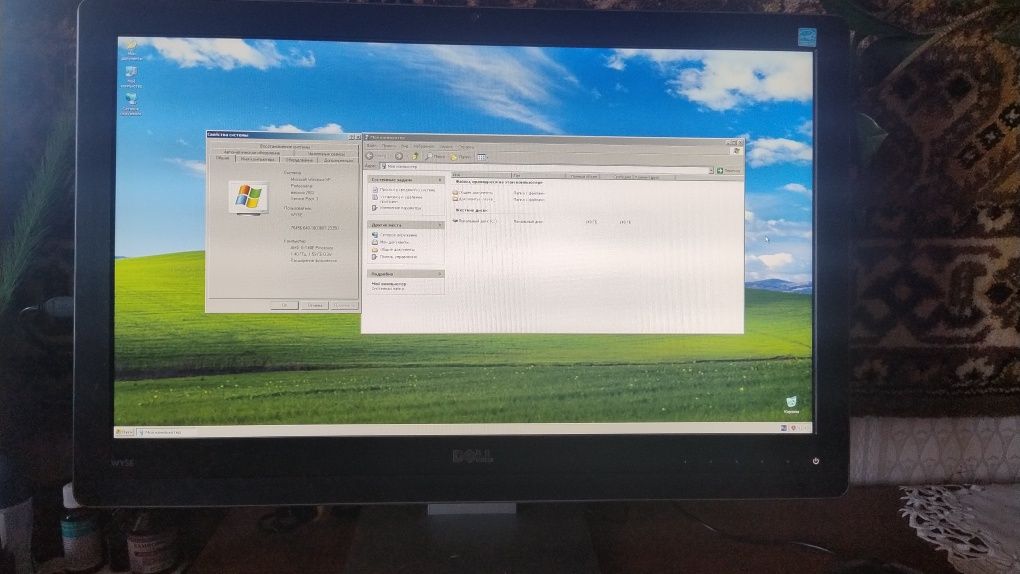The image size is (1020, 574).
Task: Switch to General tab in System Properties
Action: click(222, 158)
